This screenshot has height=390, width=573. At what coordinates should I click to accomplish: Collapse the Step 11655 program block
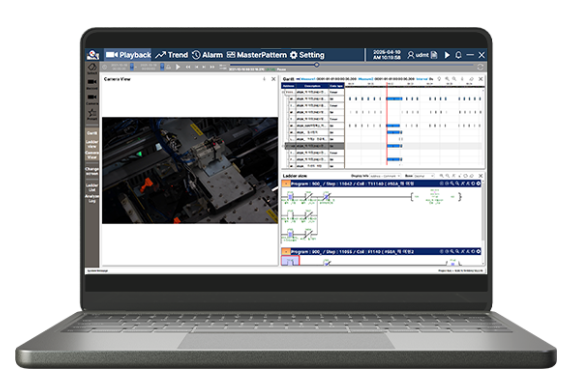pyautogui.click(x=286, y=251)
